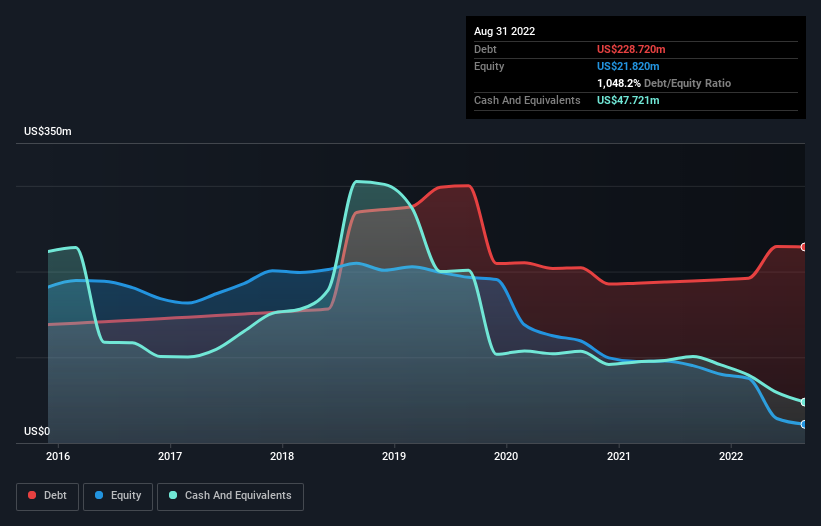Click the Equity label in tooltip

point(489,66)
